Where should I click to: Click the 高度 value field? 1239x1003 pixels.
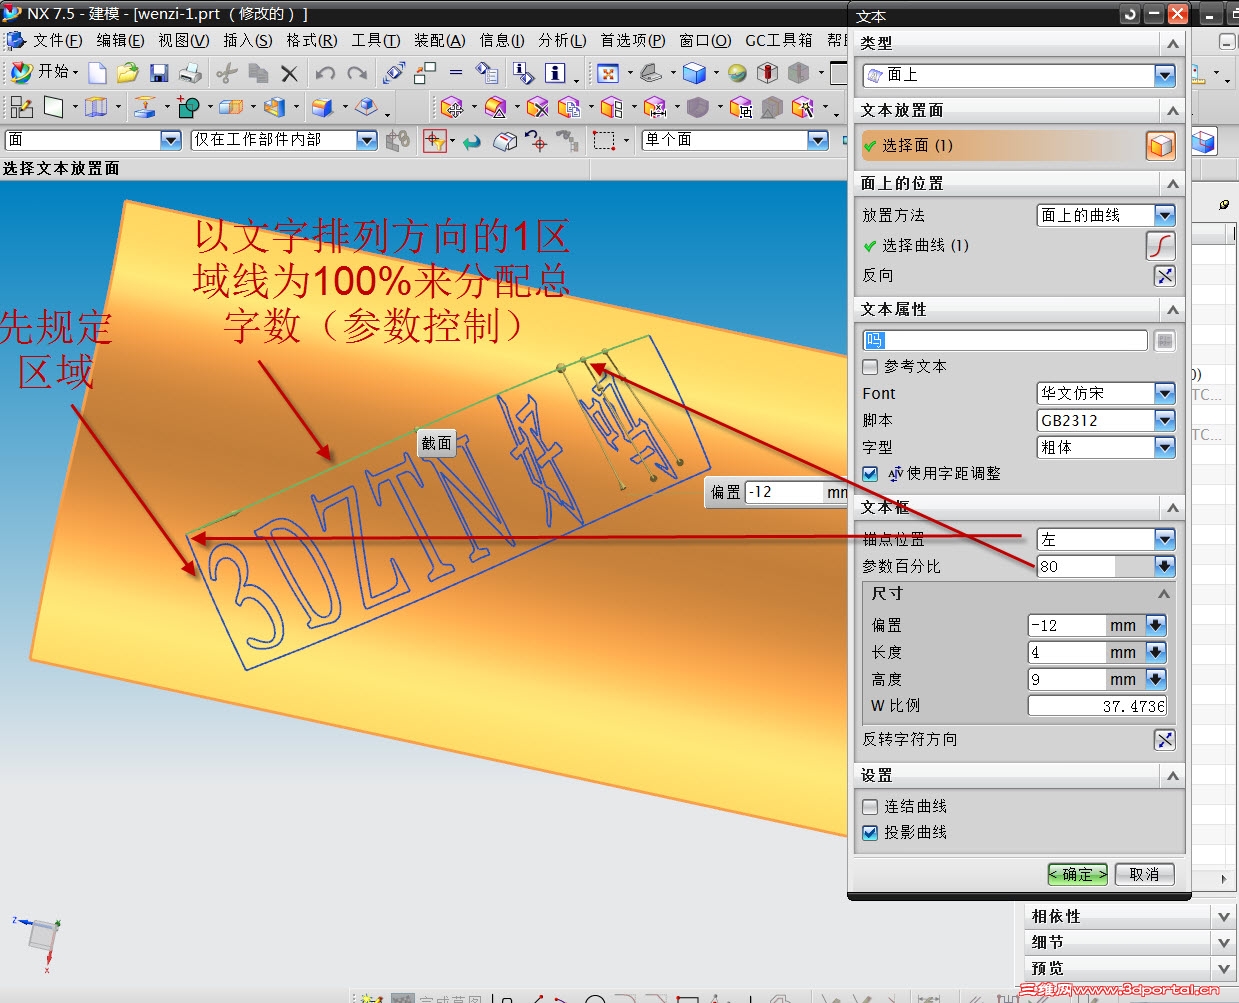click(1067, 679)
